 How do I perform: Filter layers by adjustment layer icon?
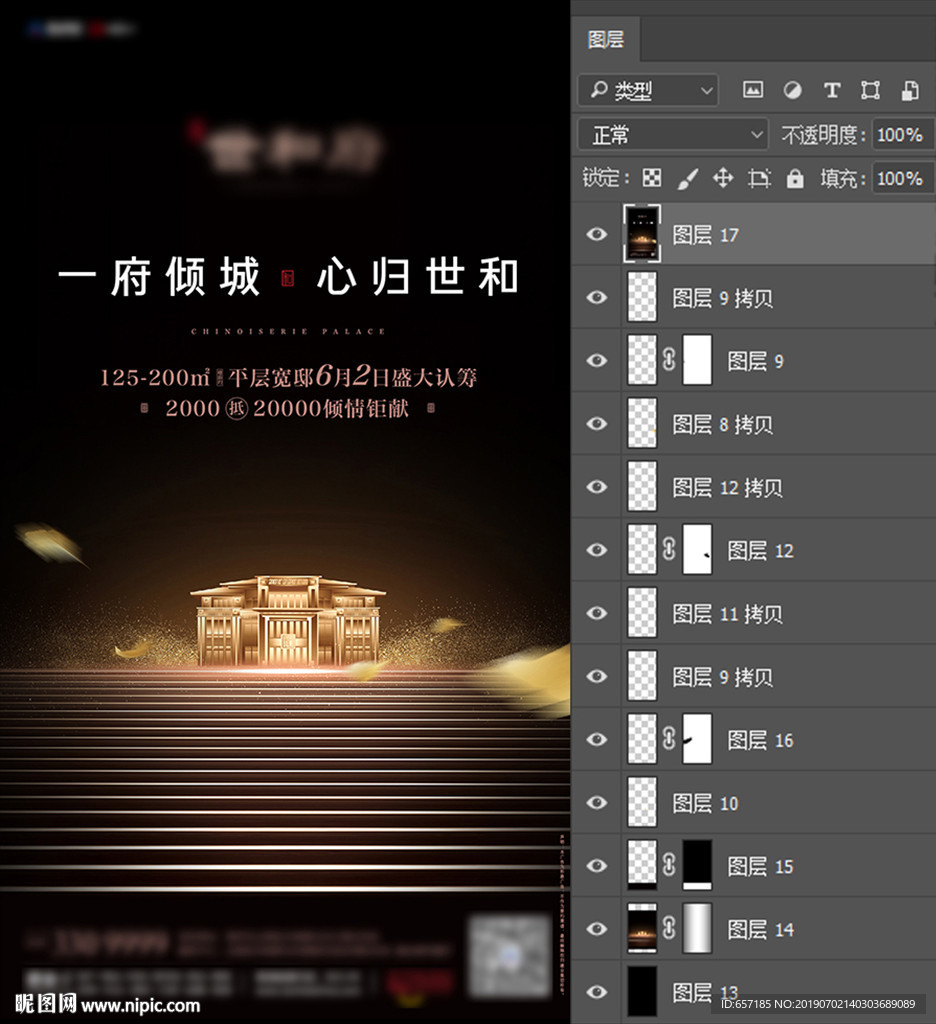[x=792, y=89]
